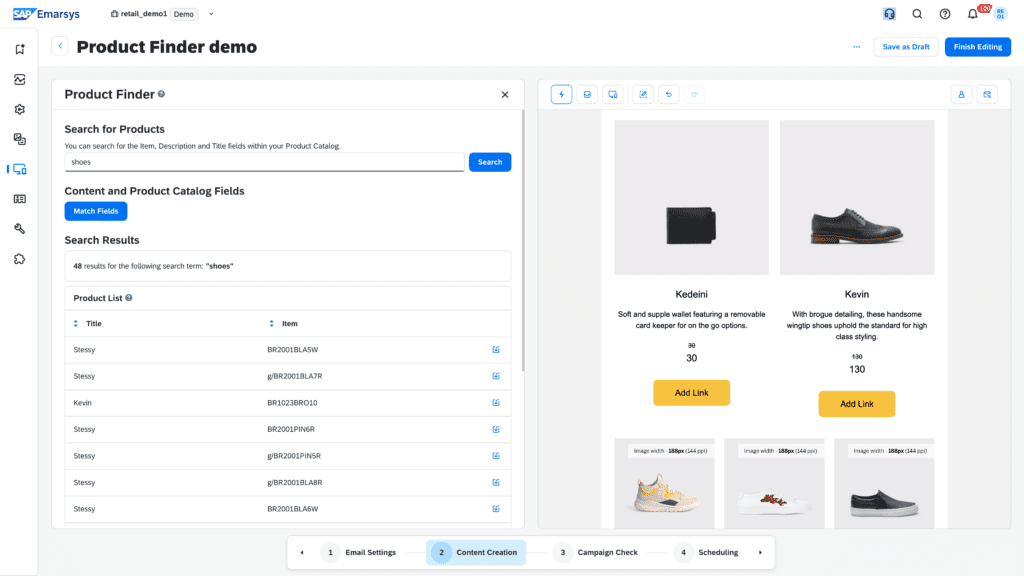The image size is (1024, 576).
Task: Expand the retail_demo1 account dropdown
Action: (x=211, y=14)
